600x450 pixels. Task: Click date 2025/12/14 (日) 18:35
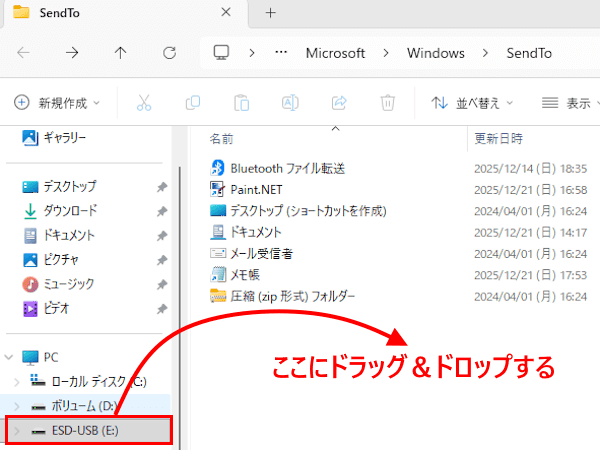click(530, 169)
